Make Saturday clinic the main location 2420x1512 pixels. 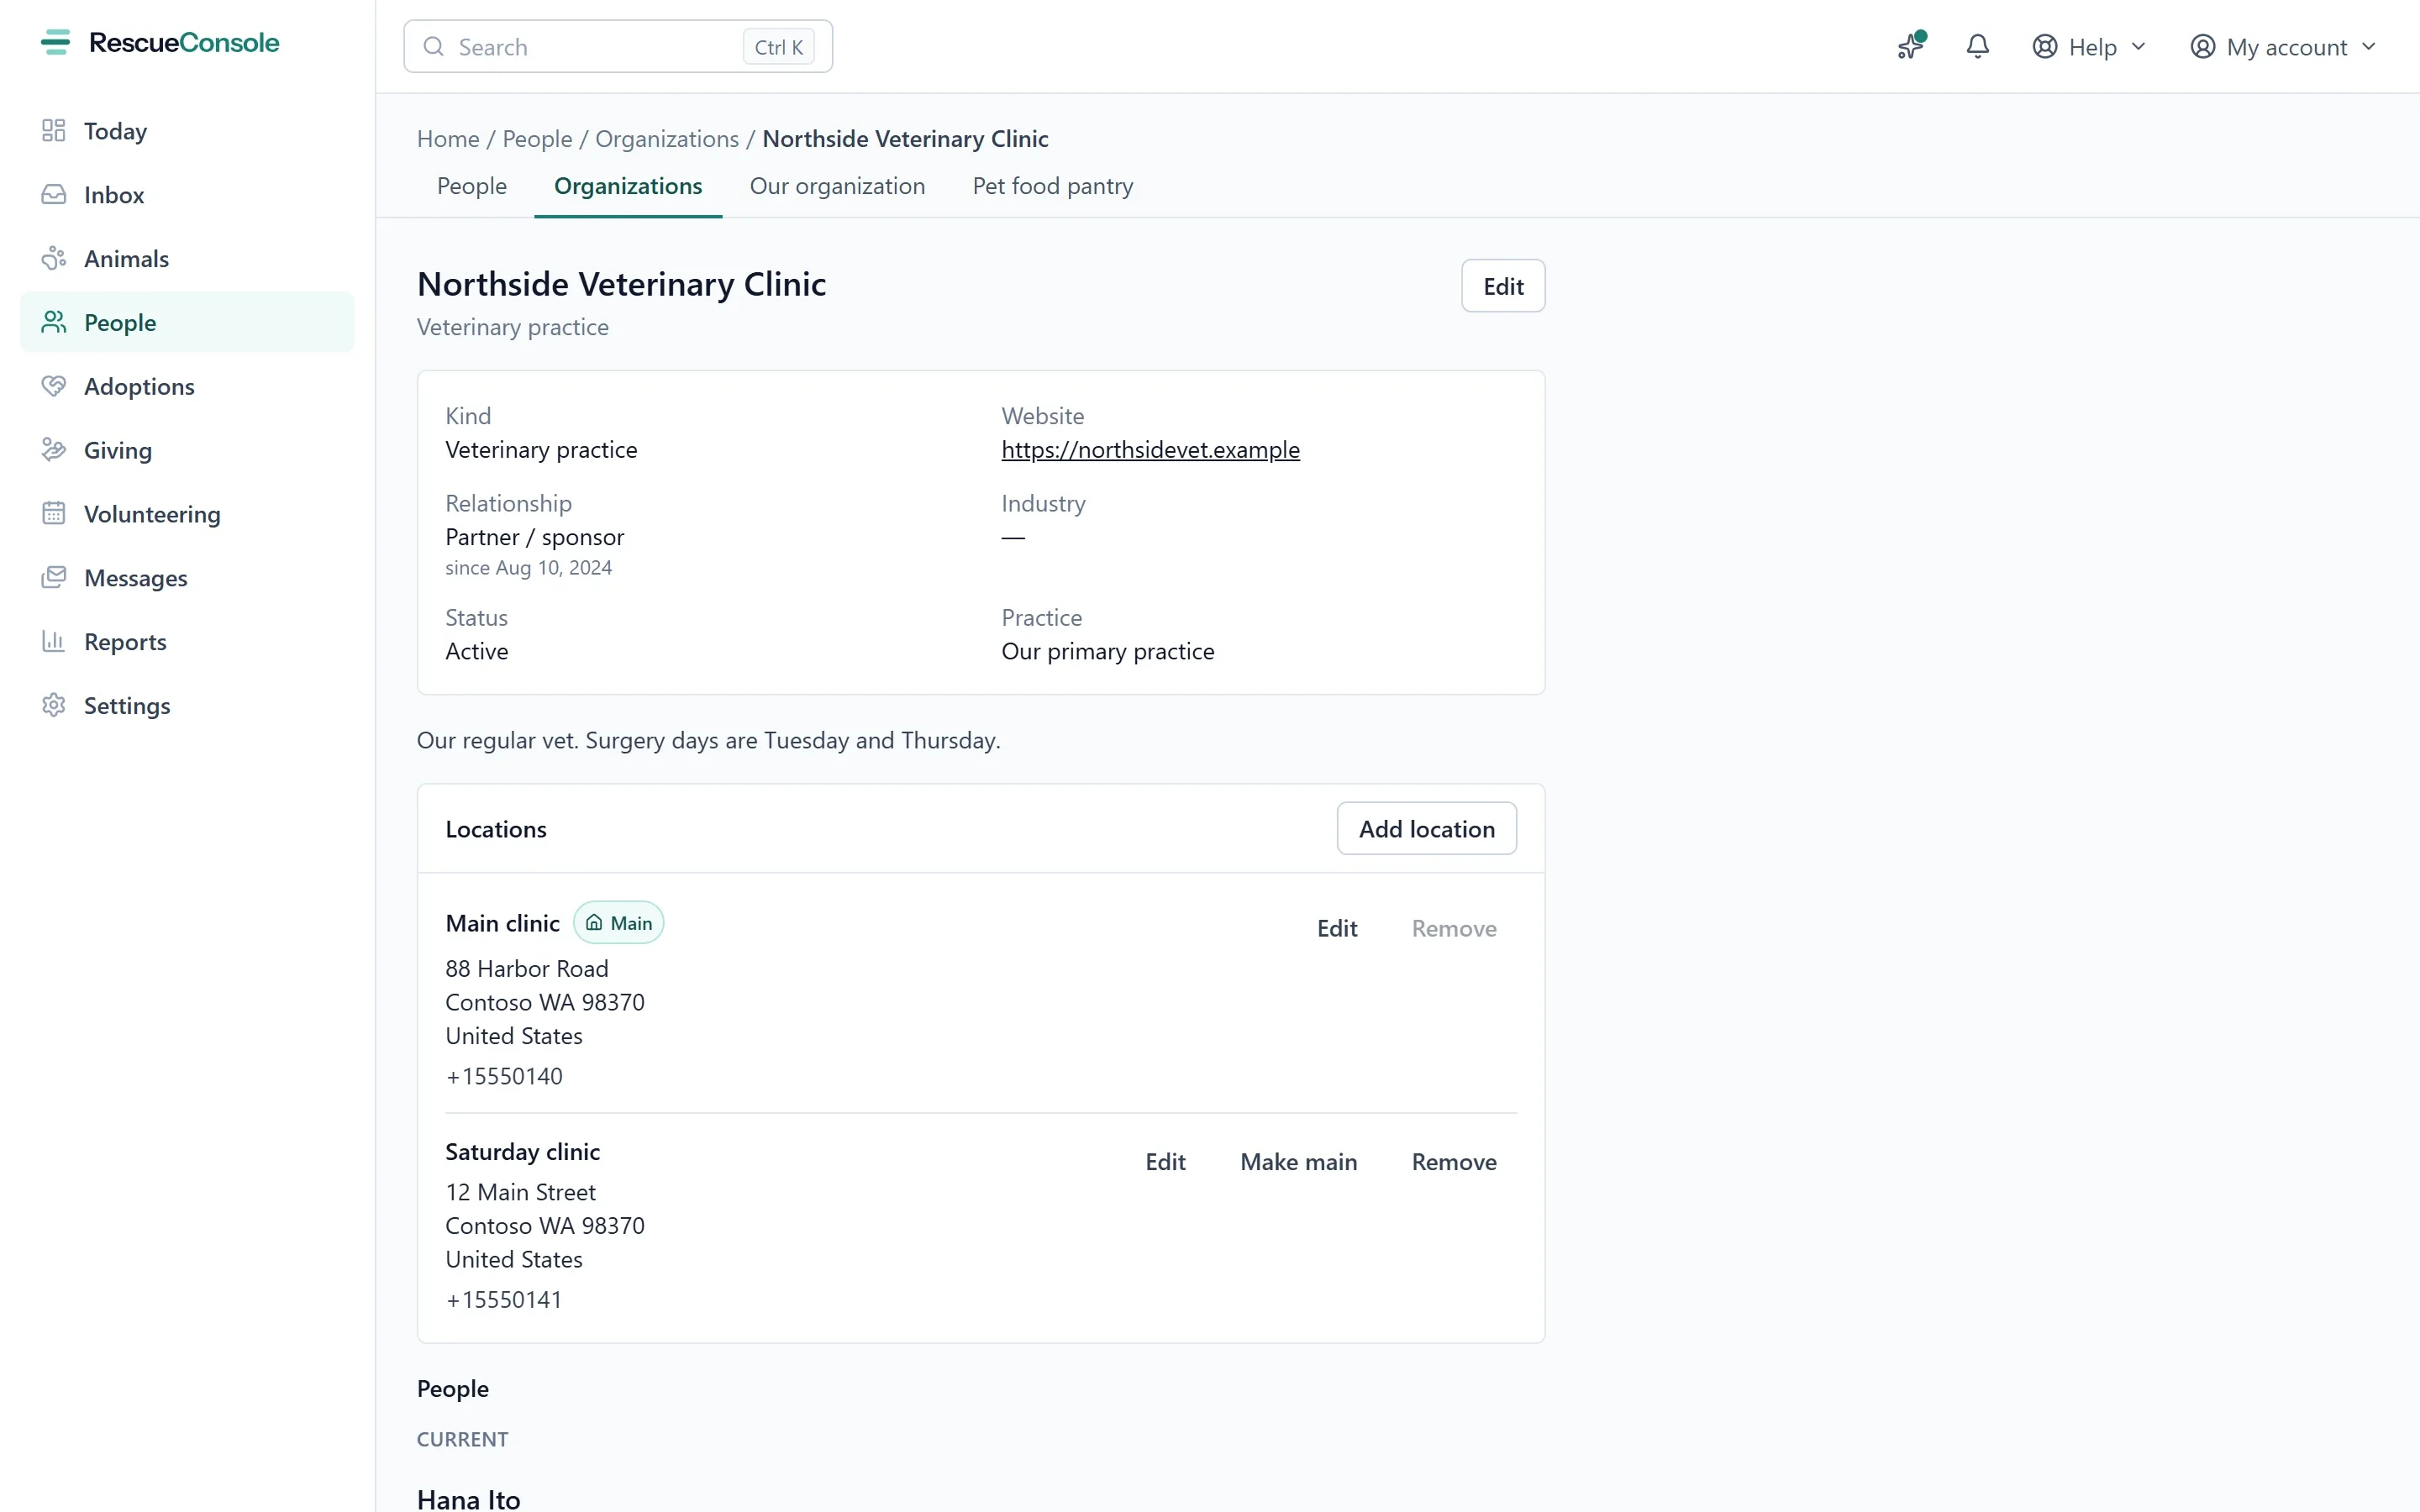pyautogui.click(x=1299, y=1162)
